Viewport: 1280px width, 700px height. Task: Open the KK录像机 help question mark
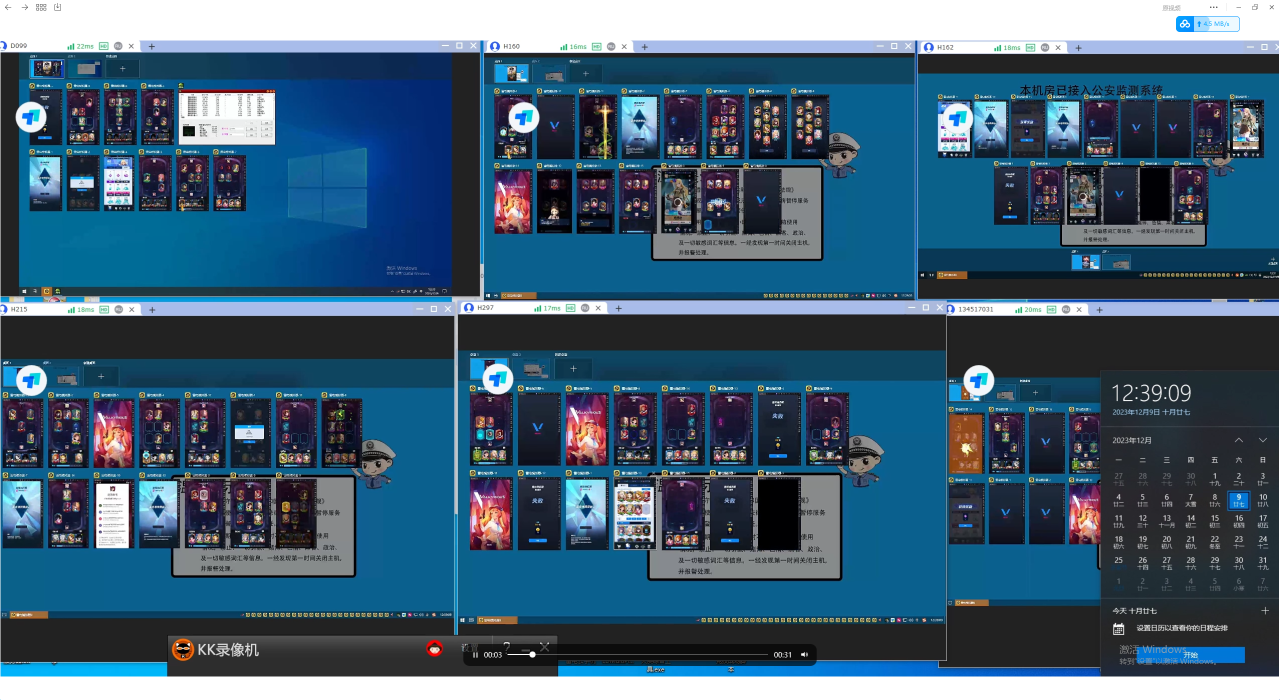click(507, 647)
